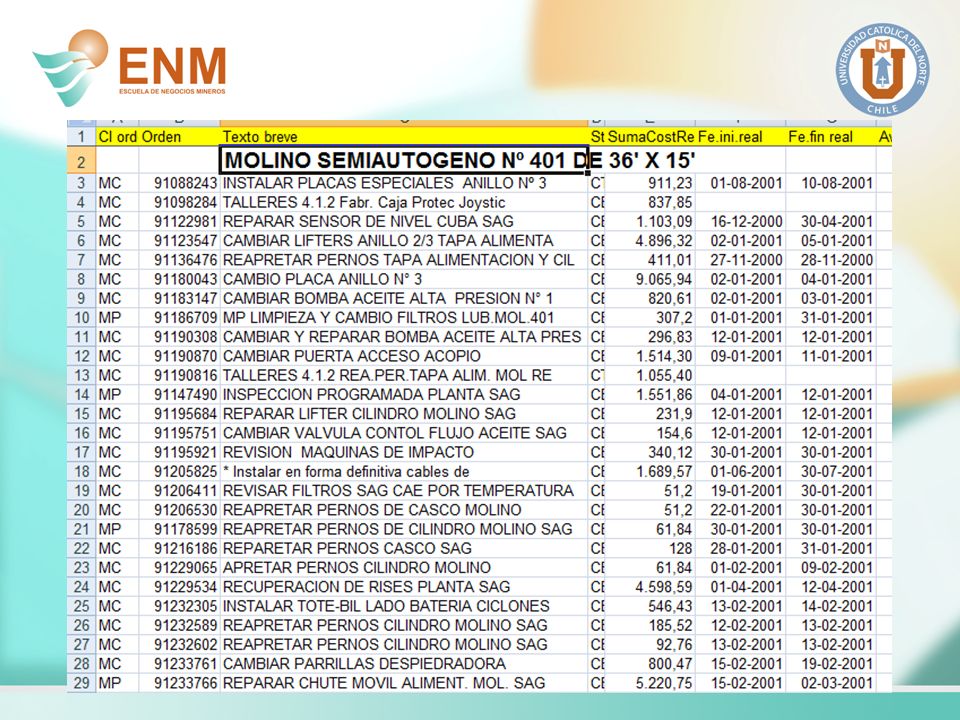Select row header number 1
Image resolution: width=960 pixels, height=720 pixels.
[x=81, y=137]
